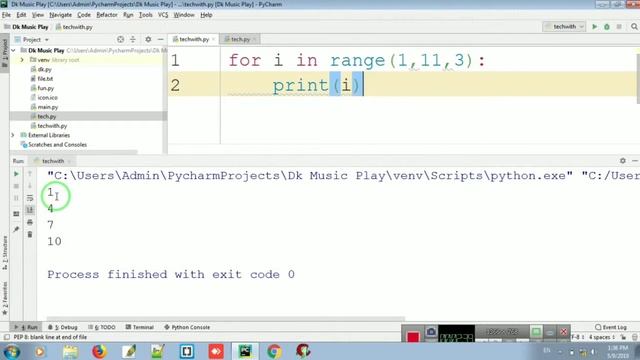Select techwith.py in project tree

click(52, 126)
